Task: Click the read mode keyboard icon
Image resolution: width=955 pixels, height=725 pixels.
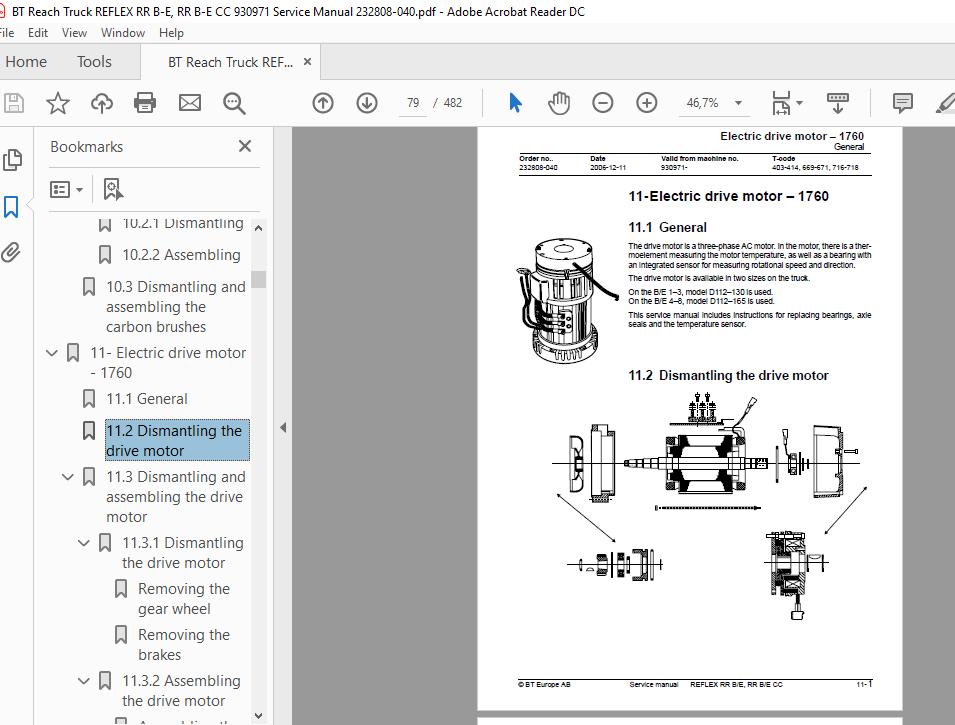Action: coord(837,103)
